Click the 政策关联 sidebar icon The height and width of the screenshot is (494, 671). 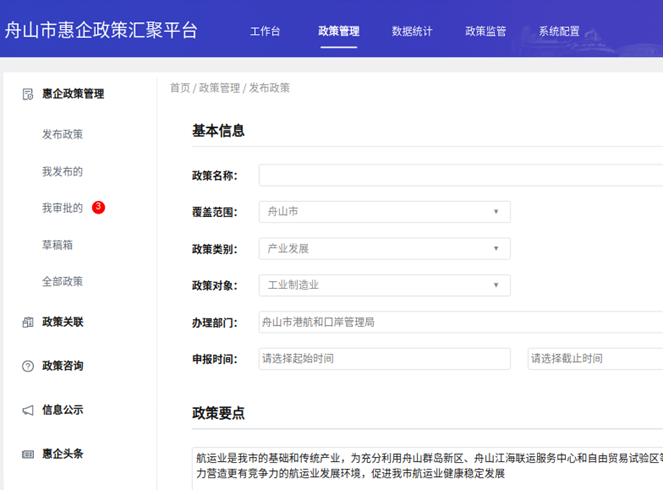point(28,322)
